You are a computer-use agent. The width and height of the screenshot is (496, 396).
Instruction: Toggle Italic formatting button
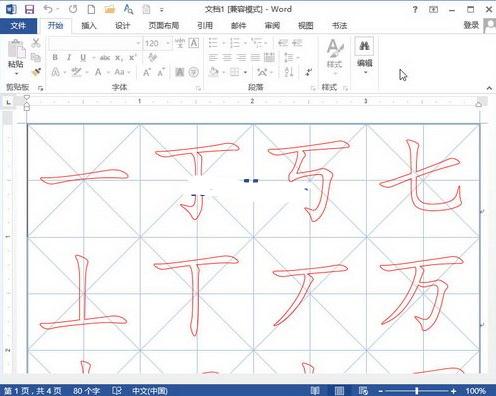tap(69, 57)
